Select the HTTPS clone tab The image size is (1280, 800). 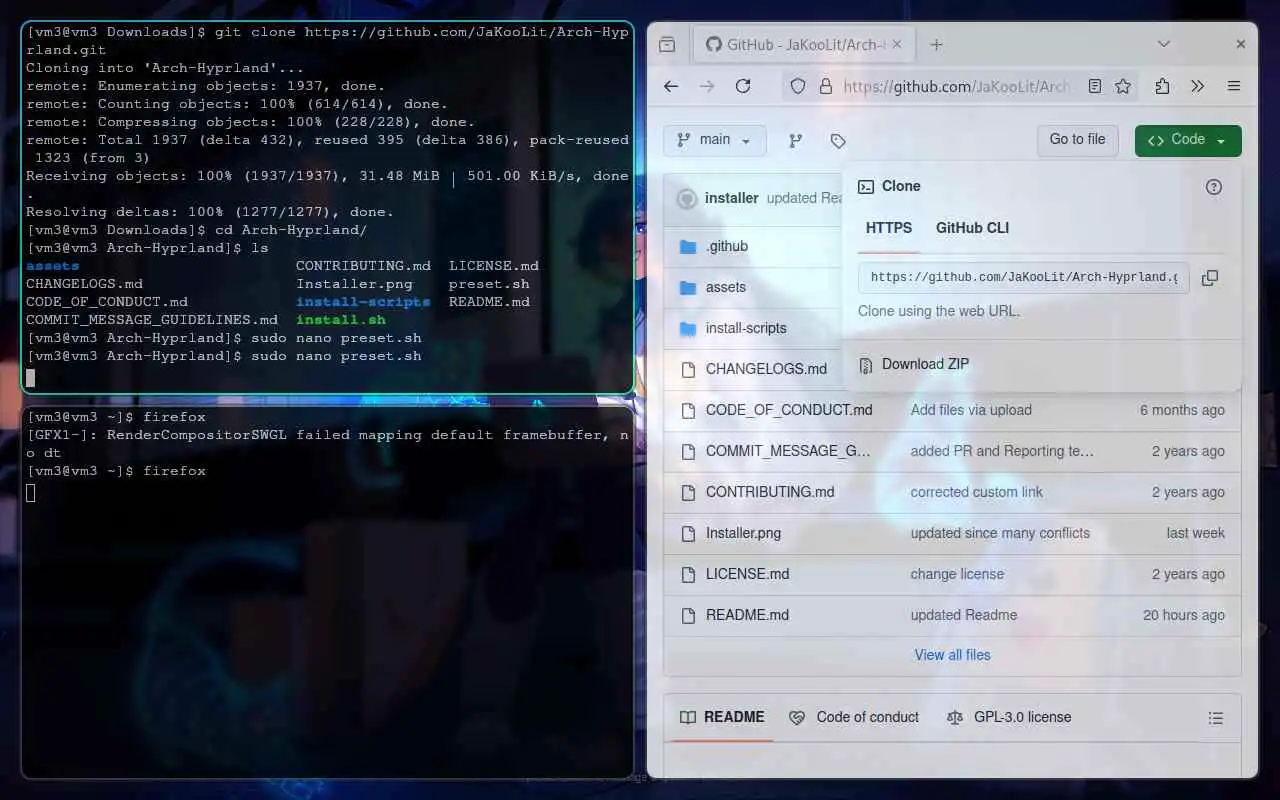point(889,228)
